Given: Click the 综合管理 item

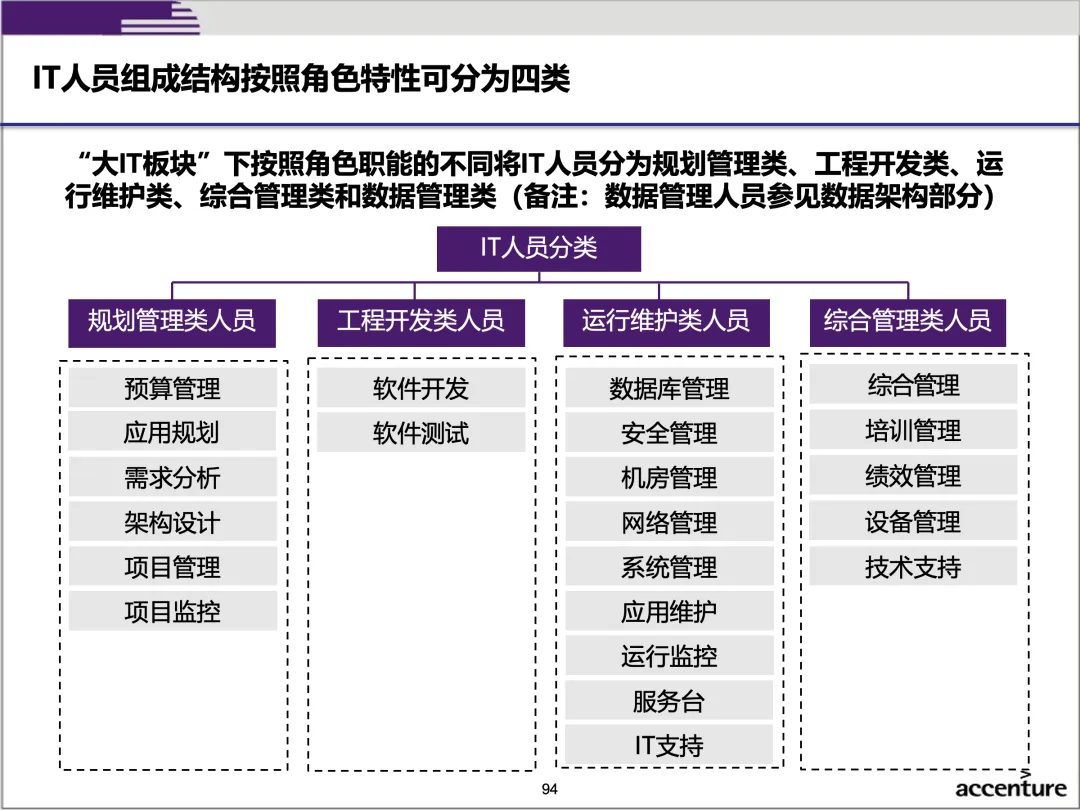Looking at the screenshot, I should point(913,384).
